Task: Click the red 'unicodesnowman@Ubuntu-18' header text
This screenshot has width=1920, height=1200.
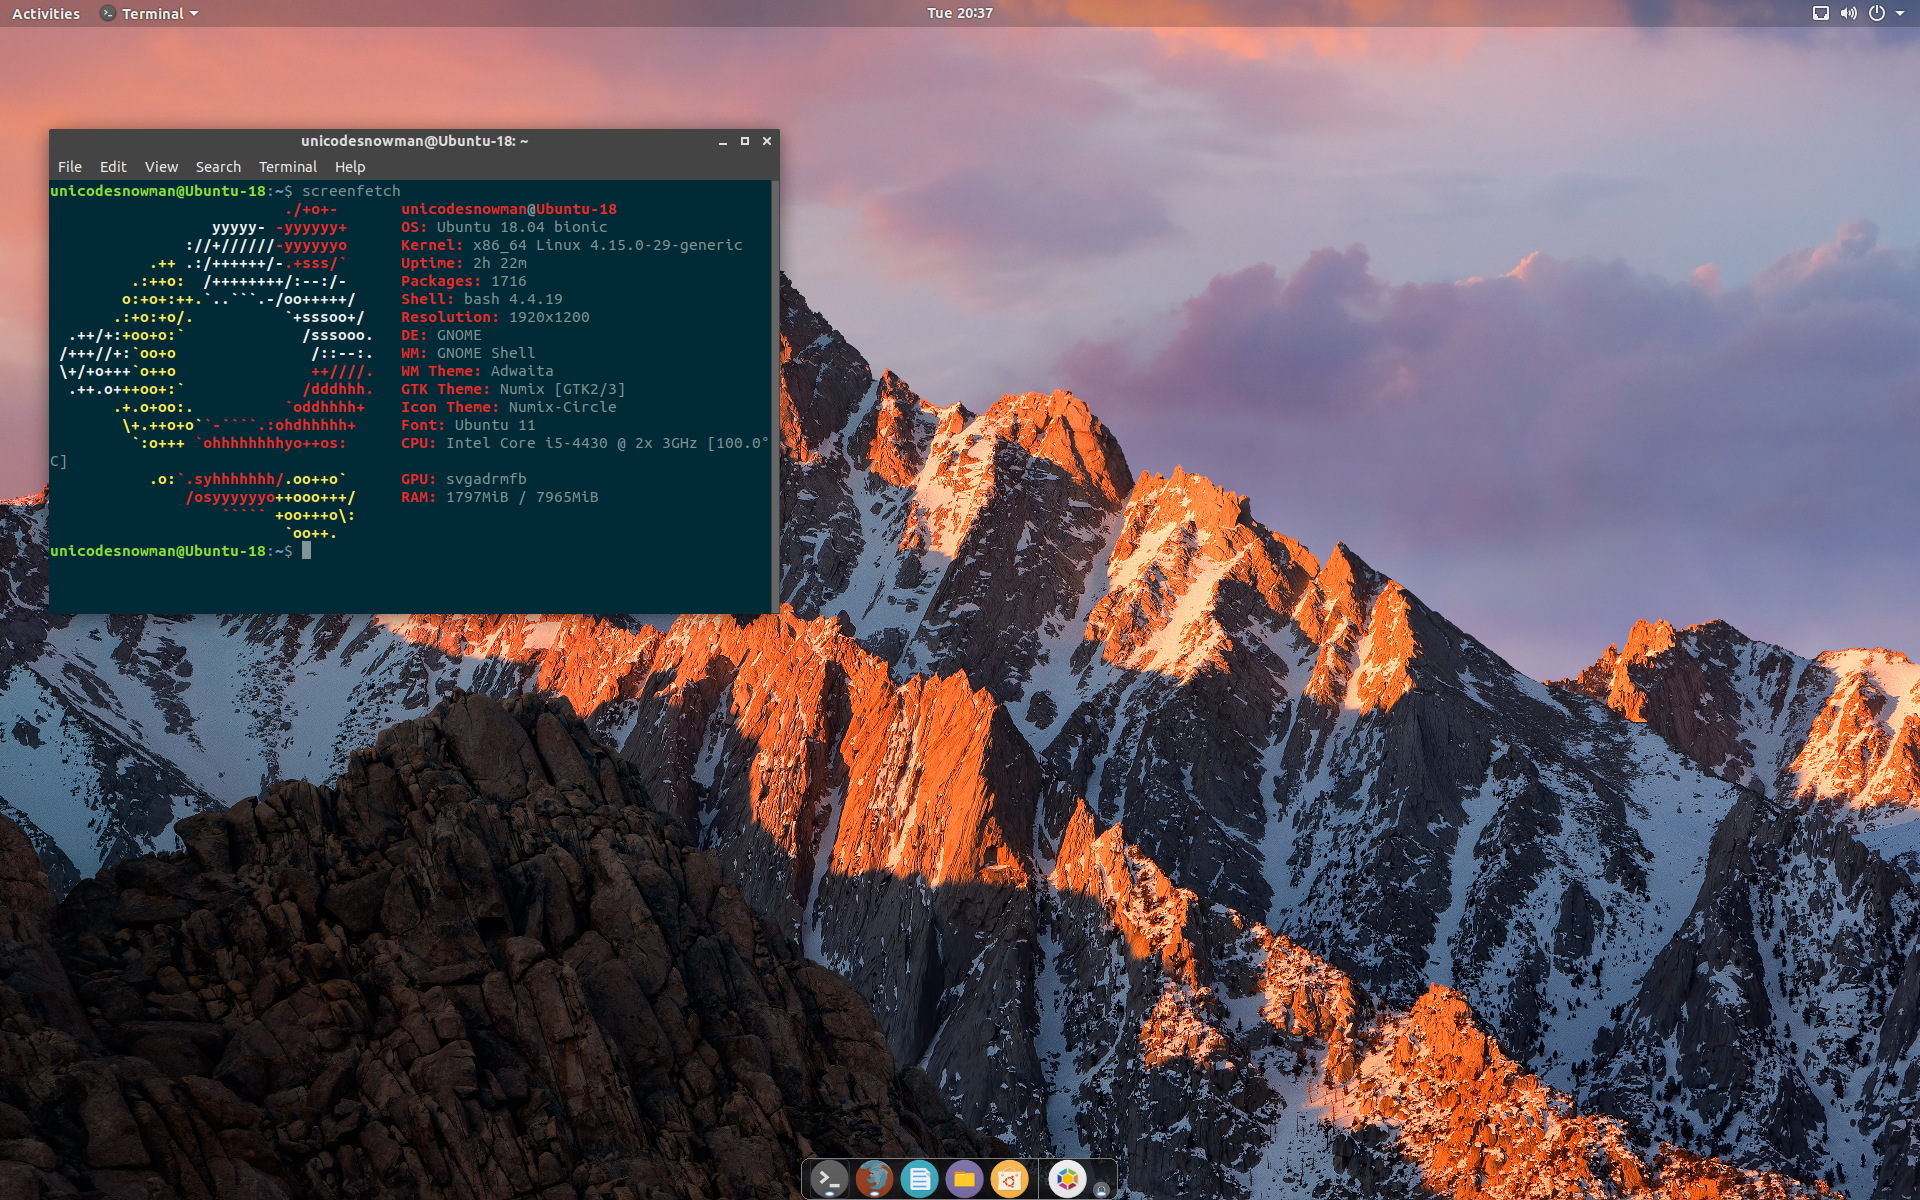Action: coord(509,209)
